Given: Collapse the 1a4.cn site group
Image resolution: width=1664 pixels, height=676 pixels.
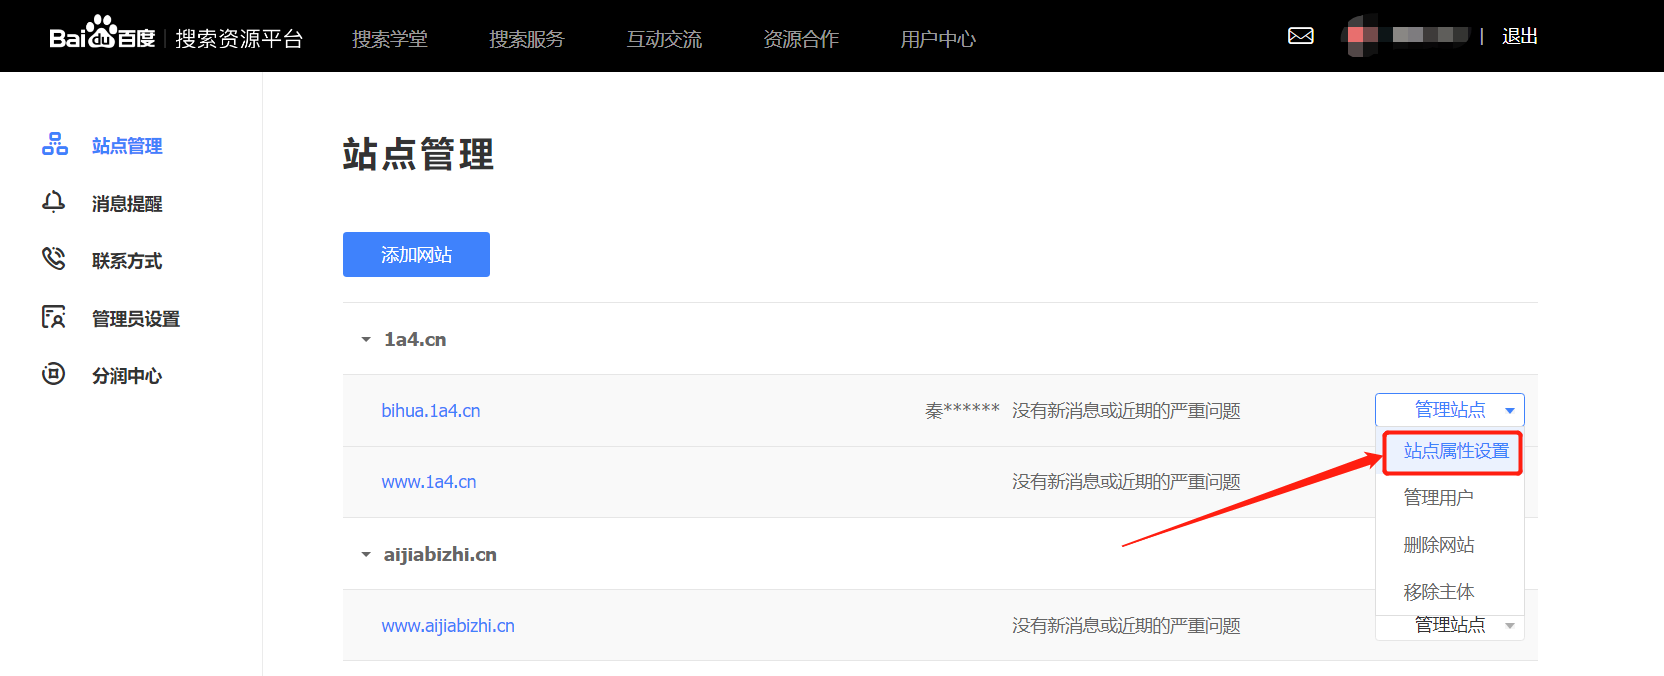Looking at the screenshot, I should tap(366, 340).
